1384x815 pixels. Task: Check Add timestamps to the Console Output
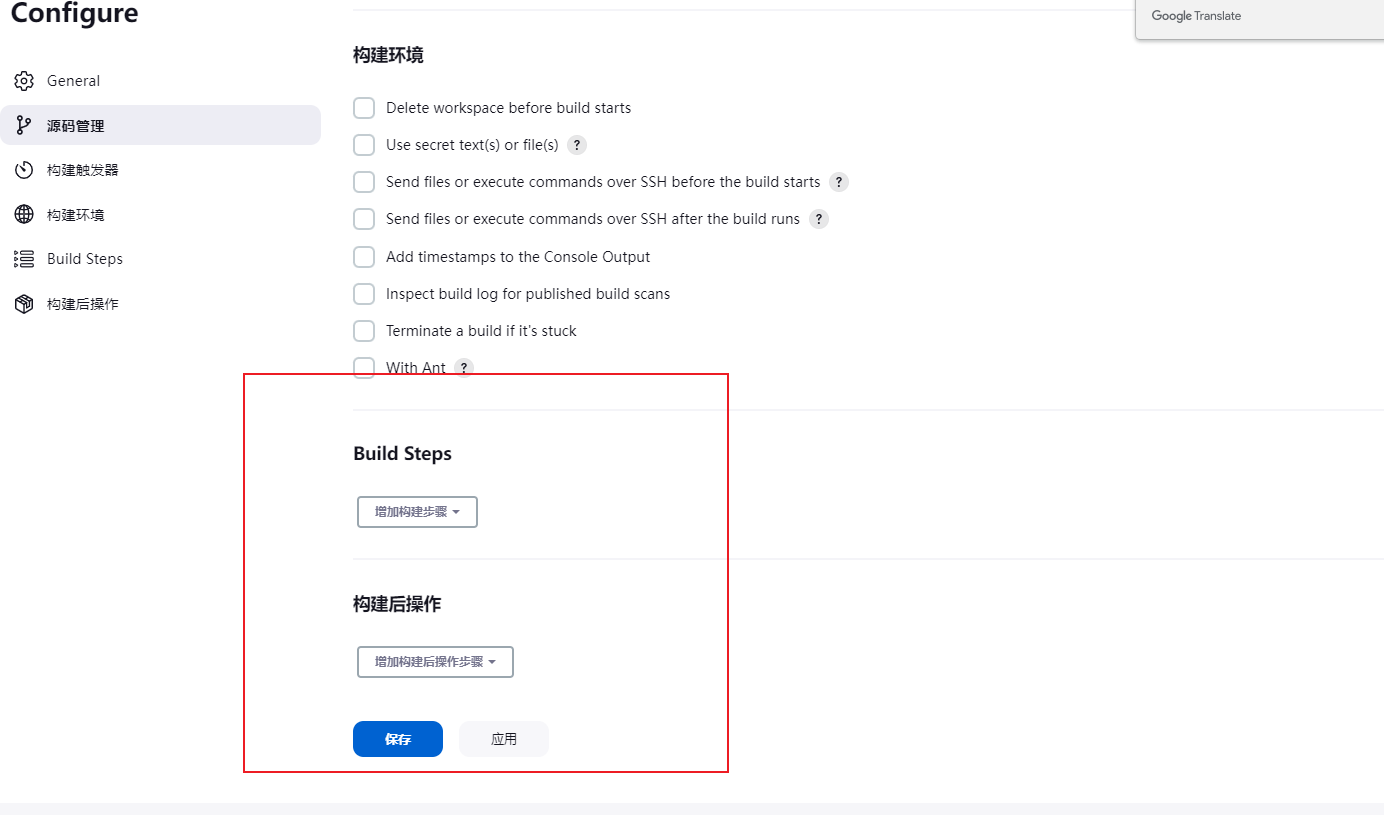click(364, 257)
